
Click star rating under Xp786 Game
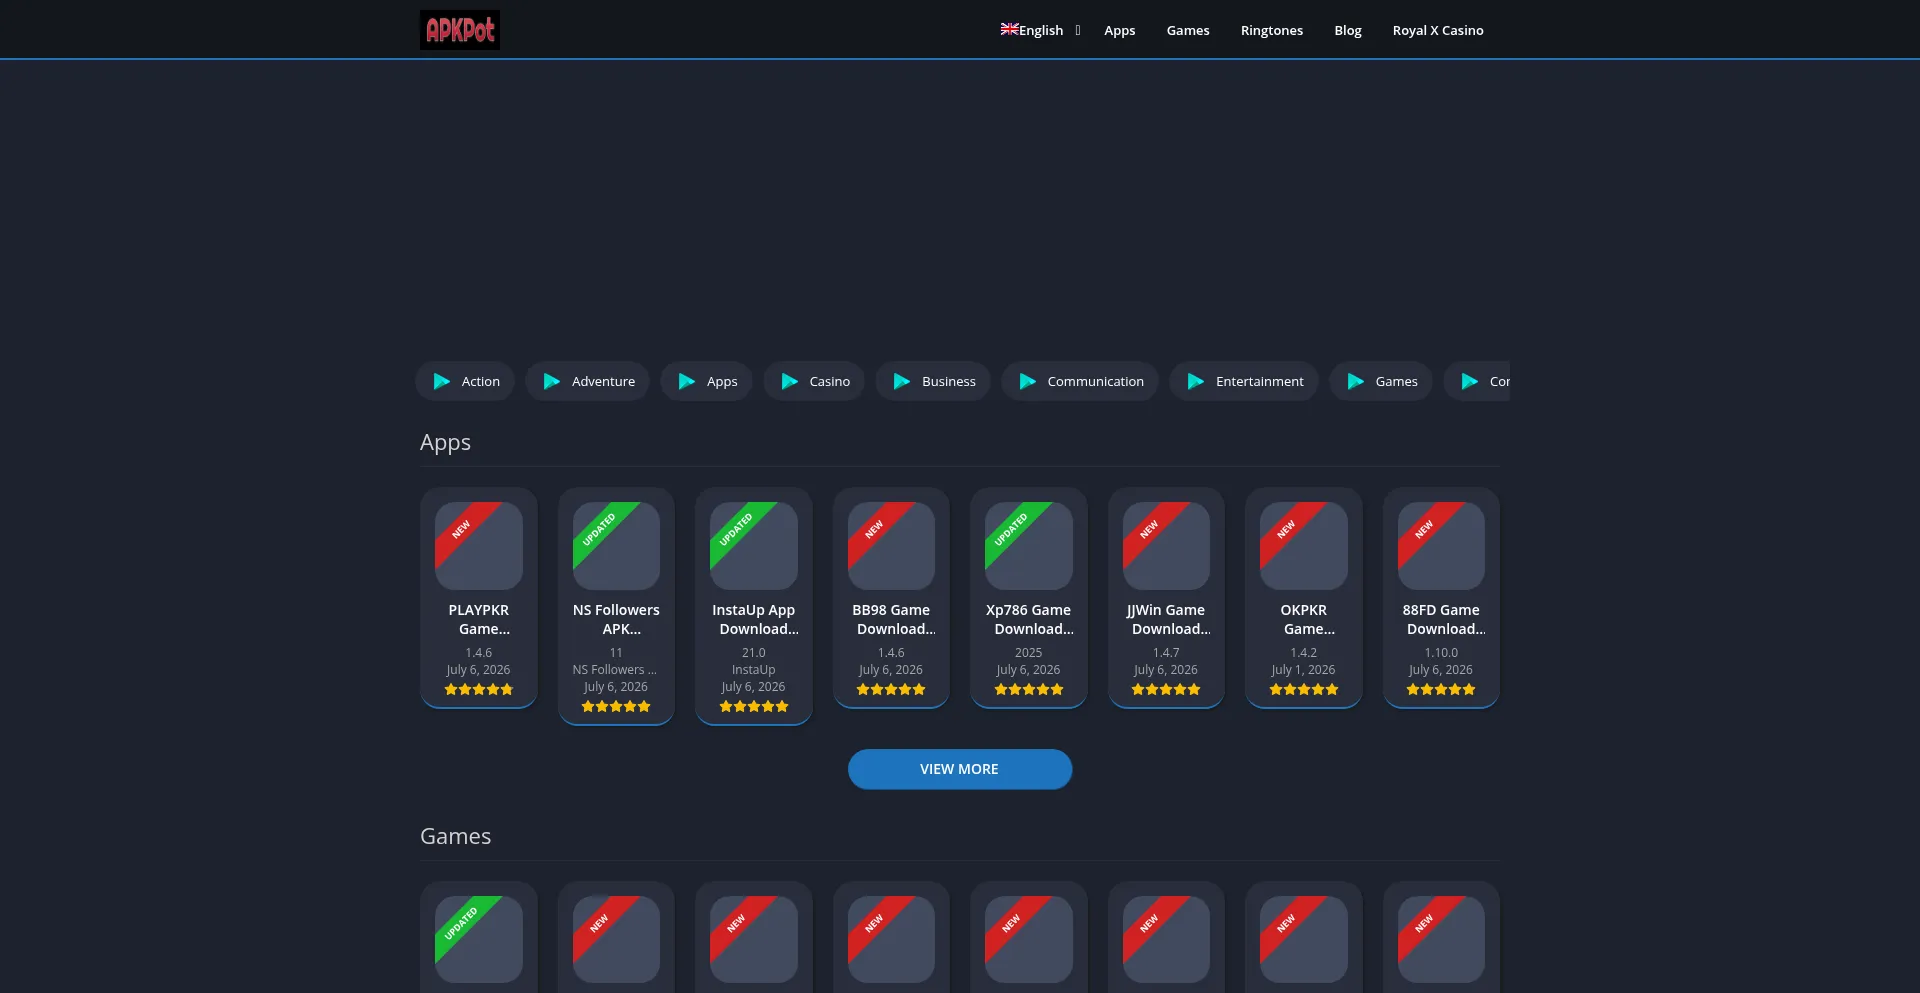tap(1029, 689)
